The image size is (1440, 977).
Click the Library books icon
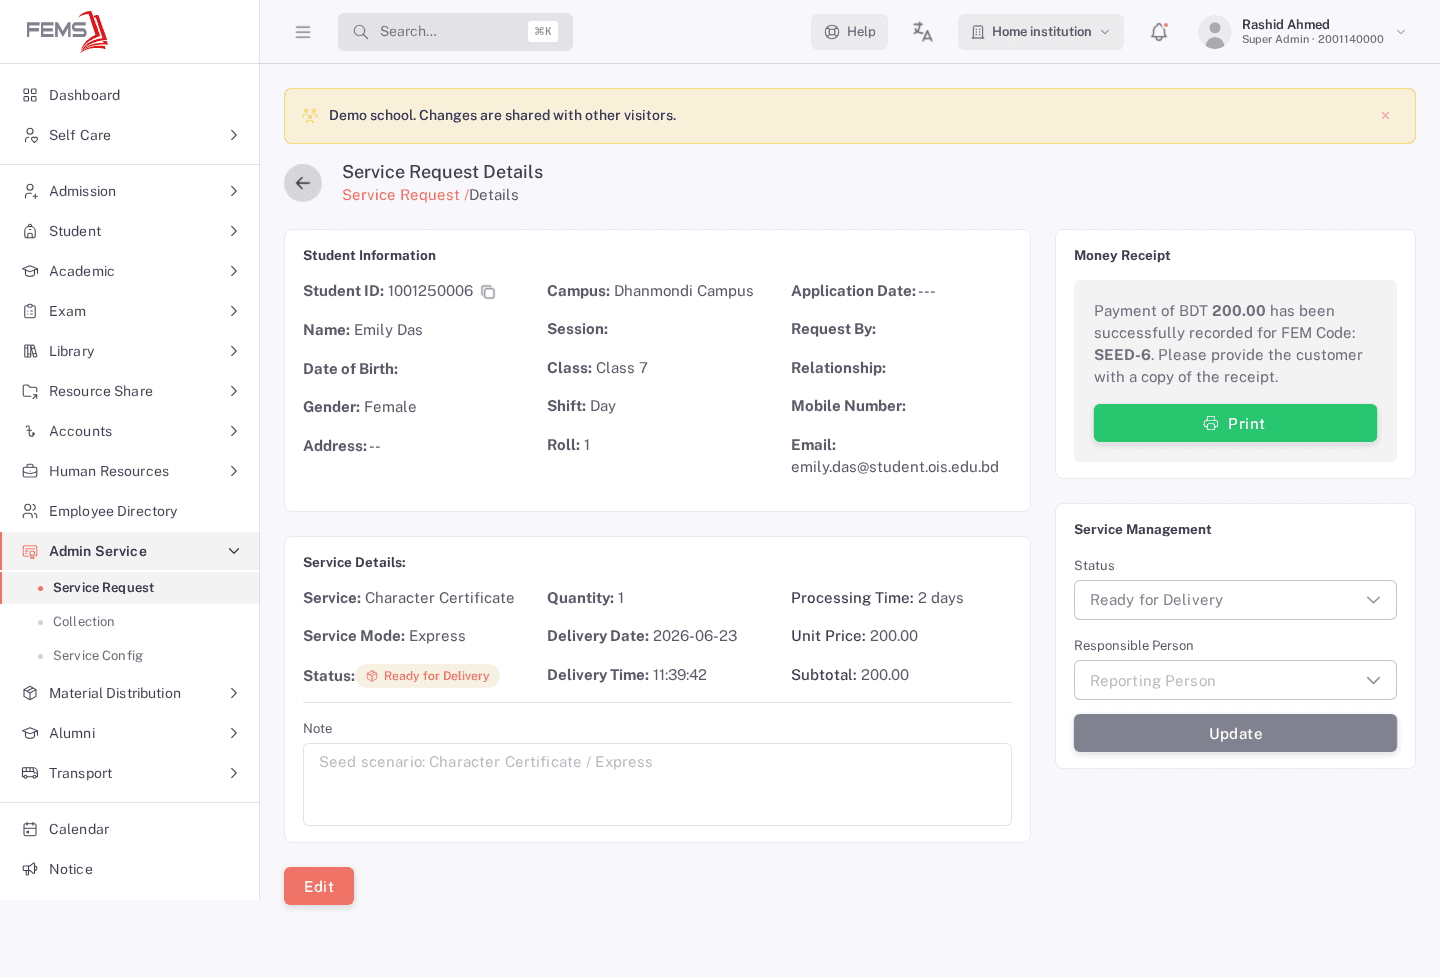30,351
